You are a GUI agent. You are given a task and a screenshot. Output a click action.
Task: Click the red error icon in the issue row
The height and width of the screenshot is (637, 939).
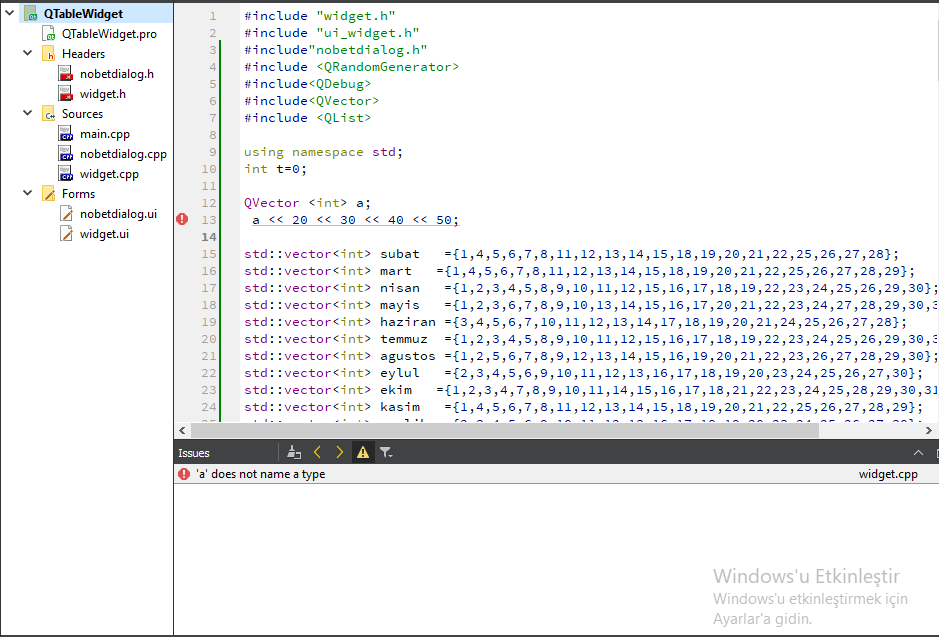click(184, 474)
